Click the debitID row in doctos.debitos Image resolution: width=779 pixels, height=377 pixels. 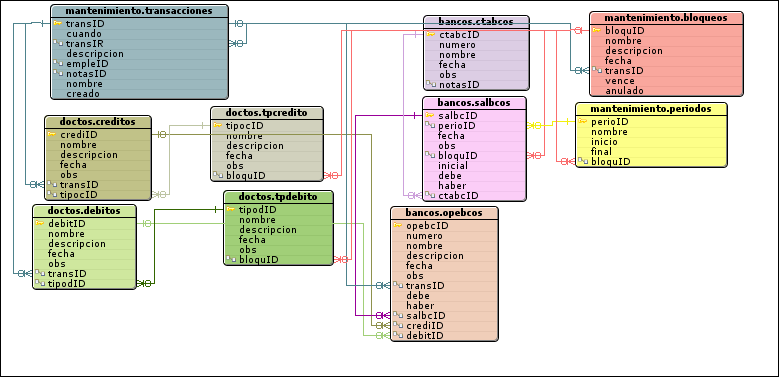(x=84, y=224)
